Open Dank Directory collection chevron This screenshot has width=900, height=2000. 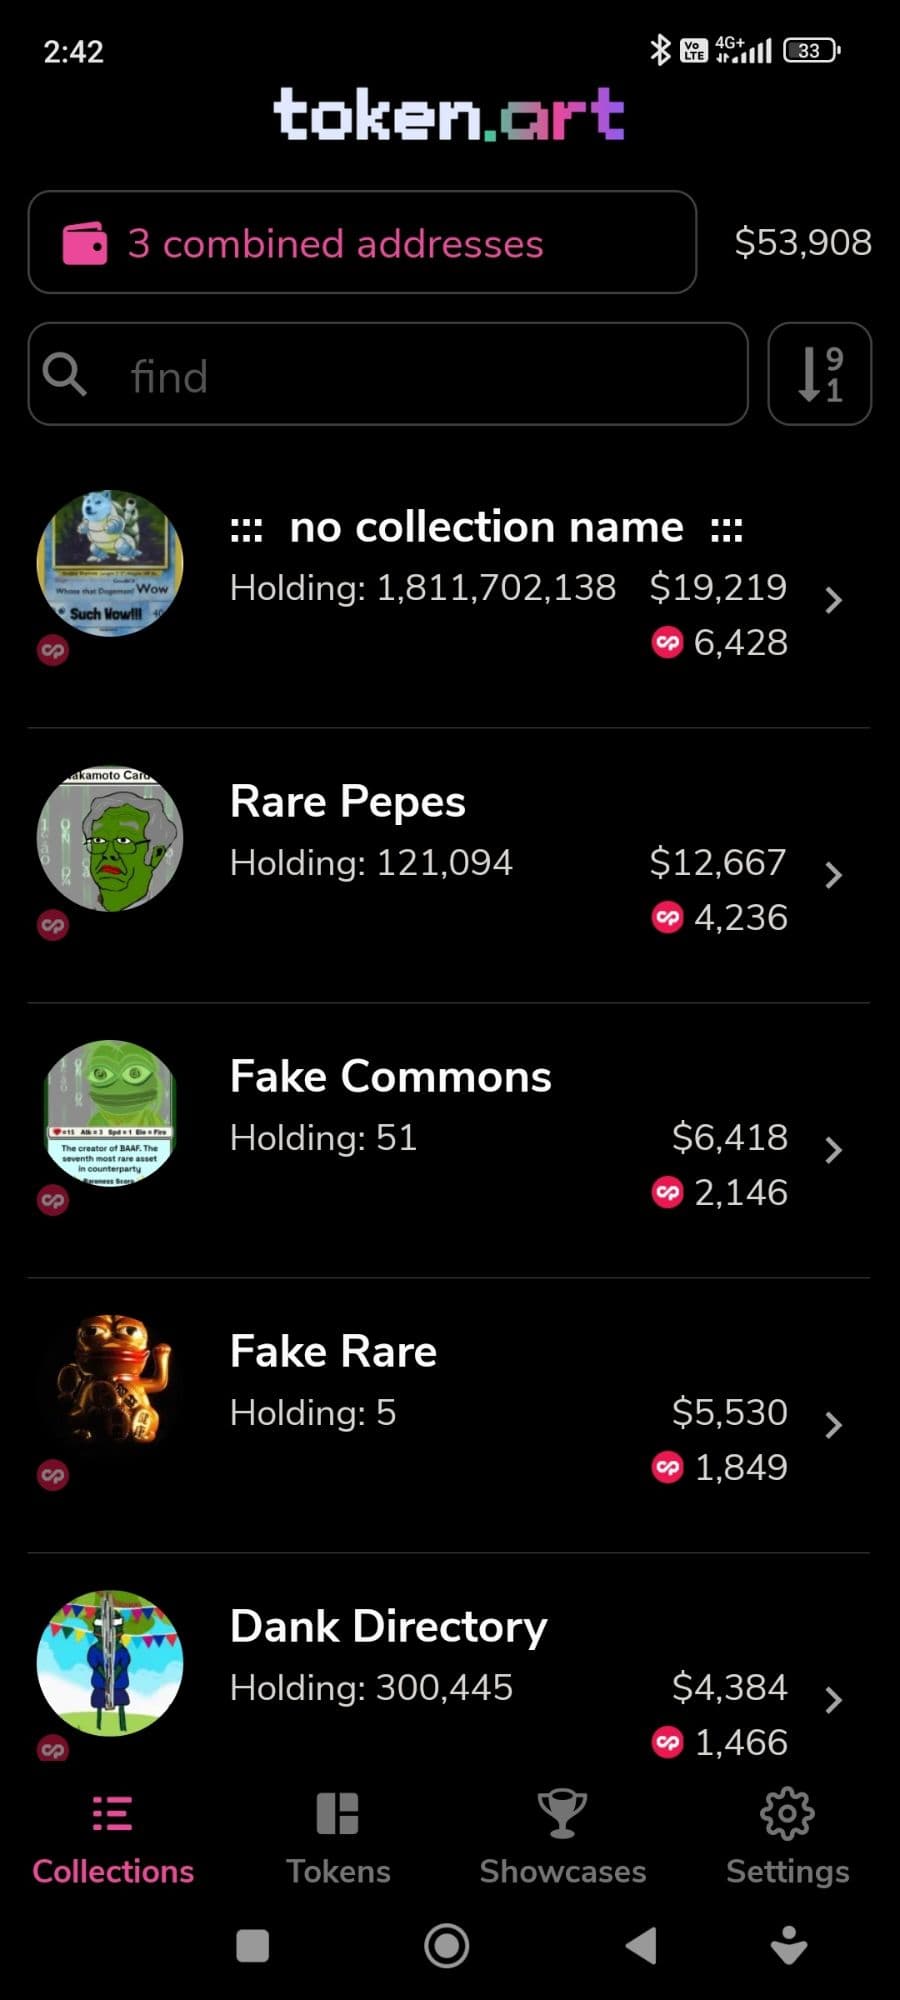(833, 1700)
